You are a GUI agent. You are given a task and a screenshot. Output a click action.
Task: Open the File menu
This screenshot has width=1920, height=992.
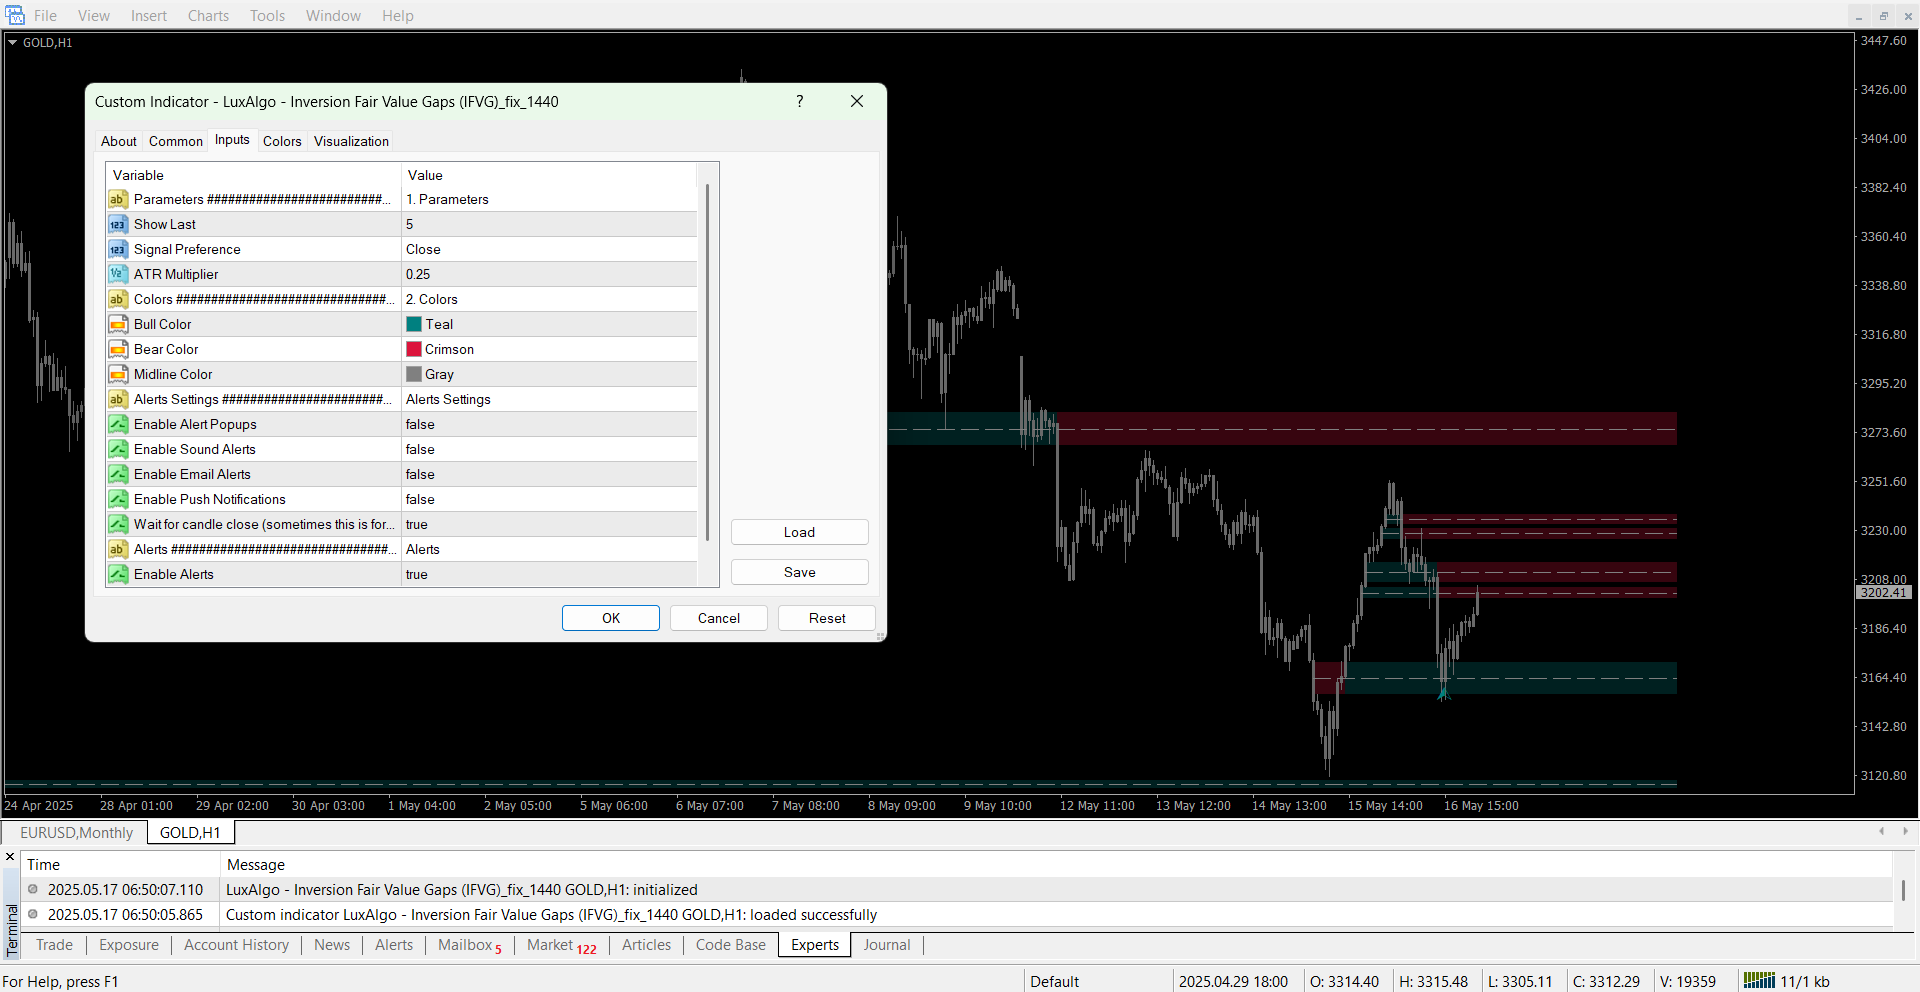click(45, 15)
